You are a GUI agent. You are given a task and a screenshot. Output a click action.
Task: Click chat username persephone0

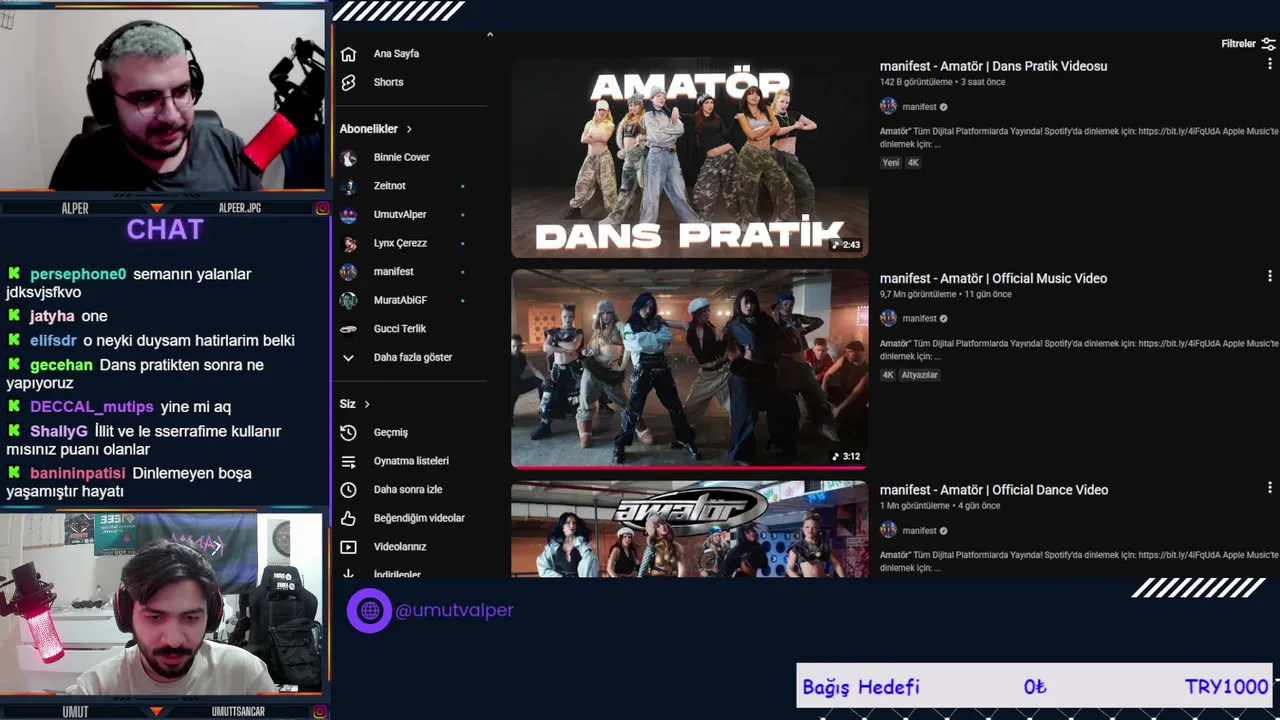78,274
